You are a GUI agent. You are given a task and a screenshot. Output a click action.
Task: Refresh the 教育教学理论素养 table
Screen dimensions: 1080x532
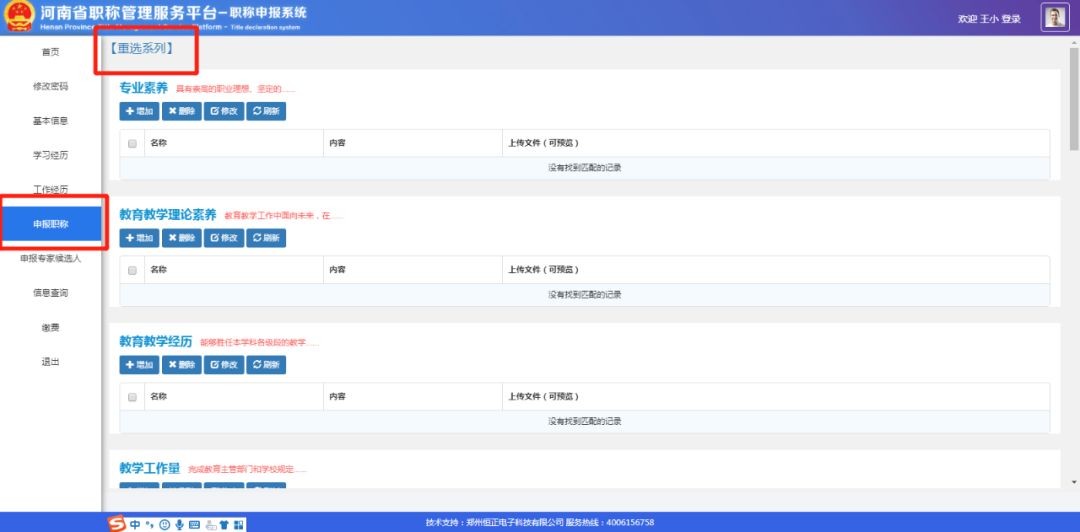[x=266, y=238]
